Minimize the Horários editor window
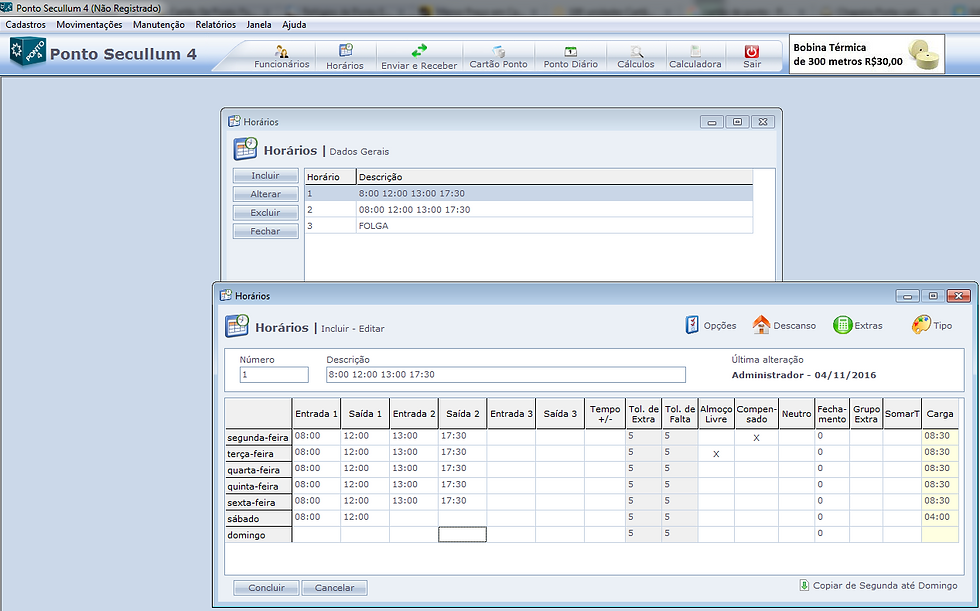This screenshot has width=980, height=611. [908, 296]
